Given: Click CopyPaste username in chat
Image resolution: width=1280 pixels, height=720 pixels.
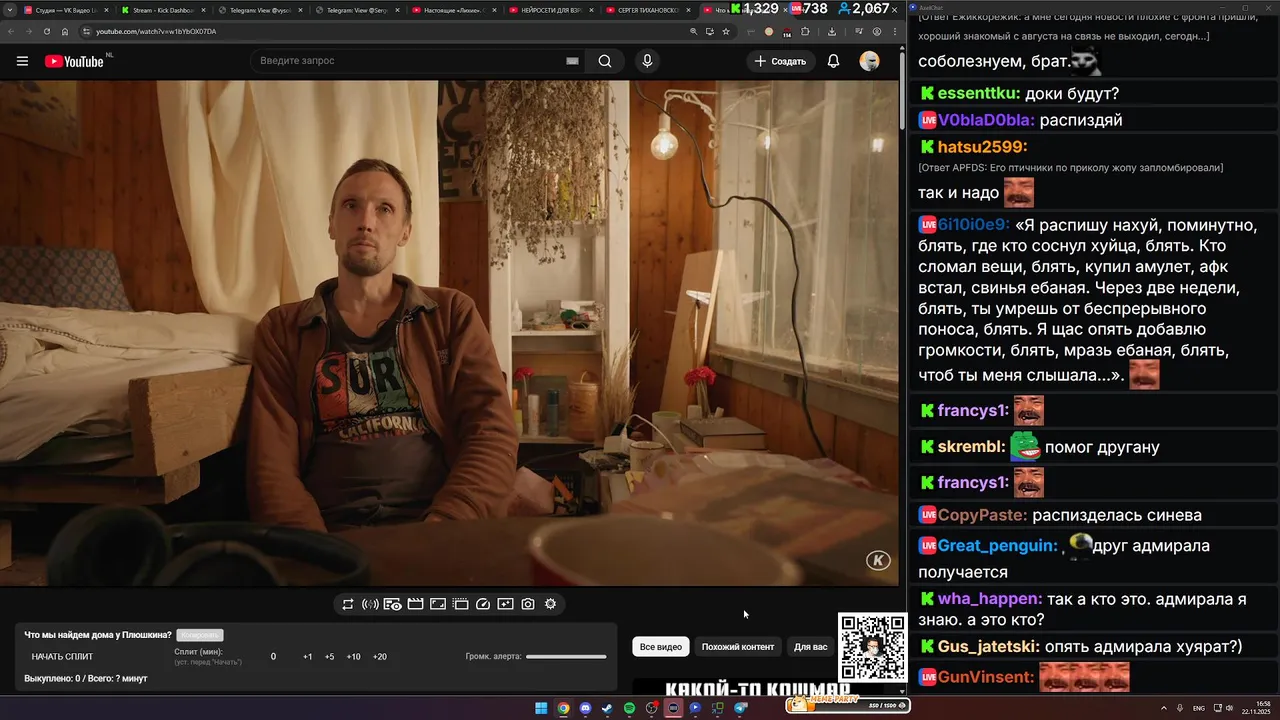Looking at the screenshot, I should 982,515.
